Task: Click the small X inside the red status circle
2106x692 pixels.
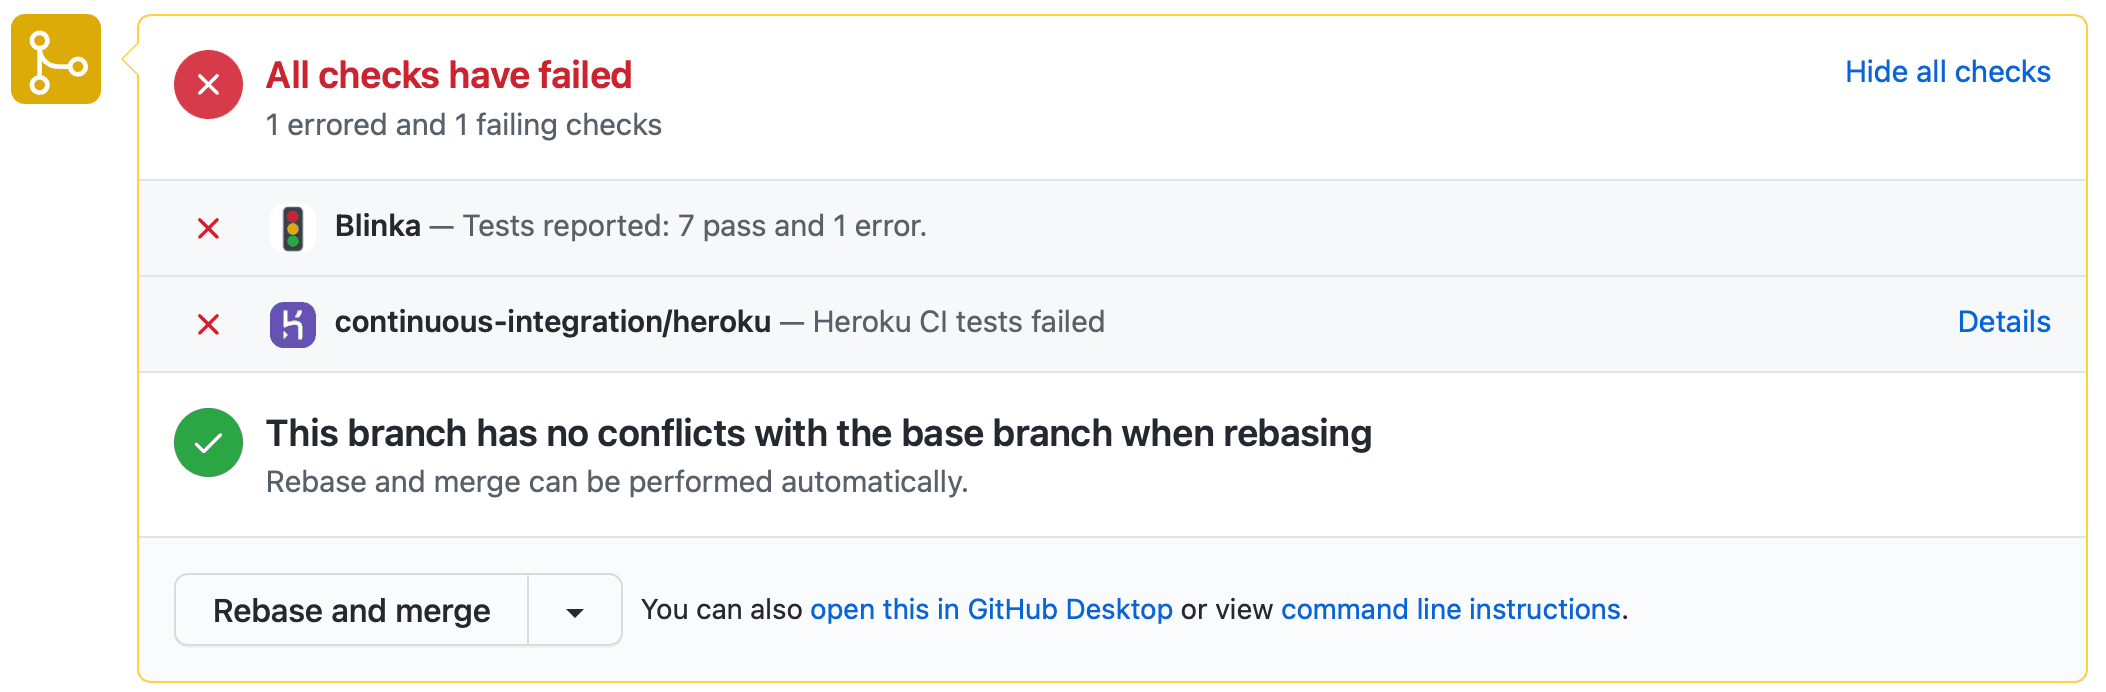Action: point(208,85)
